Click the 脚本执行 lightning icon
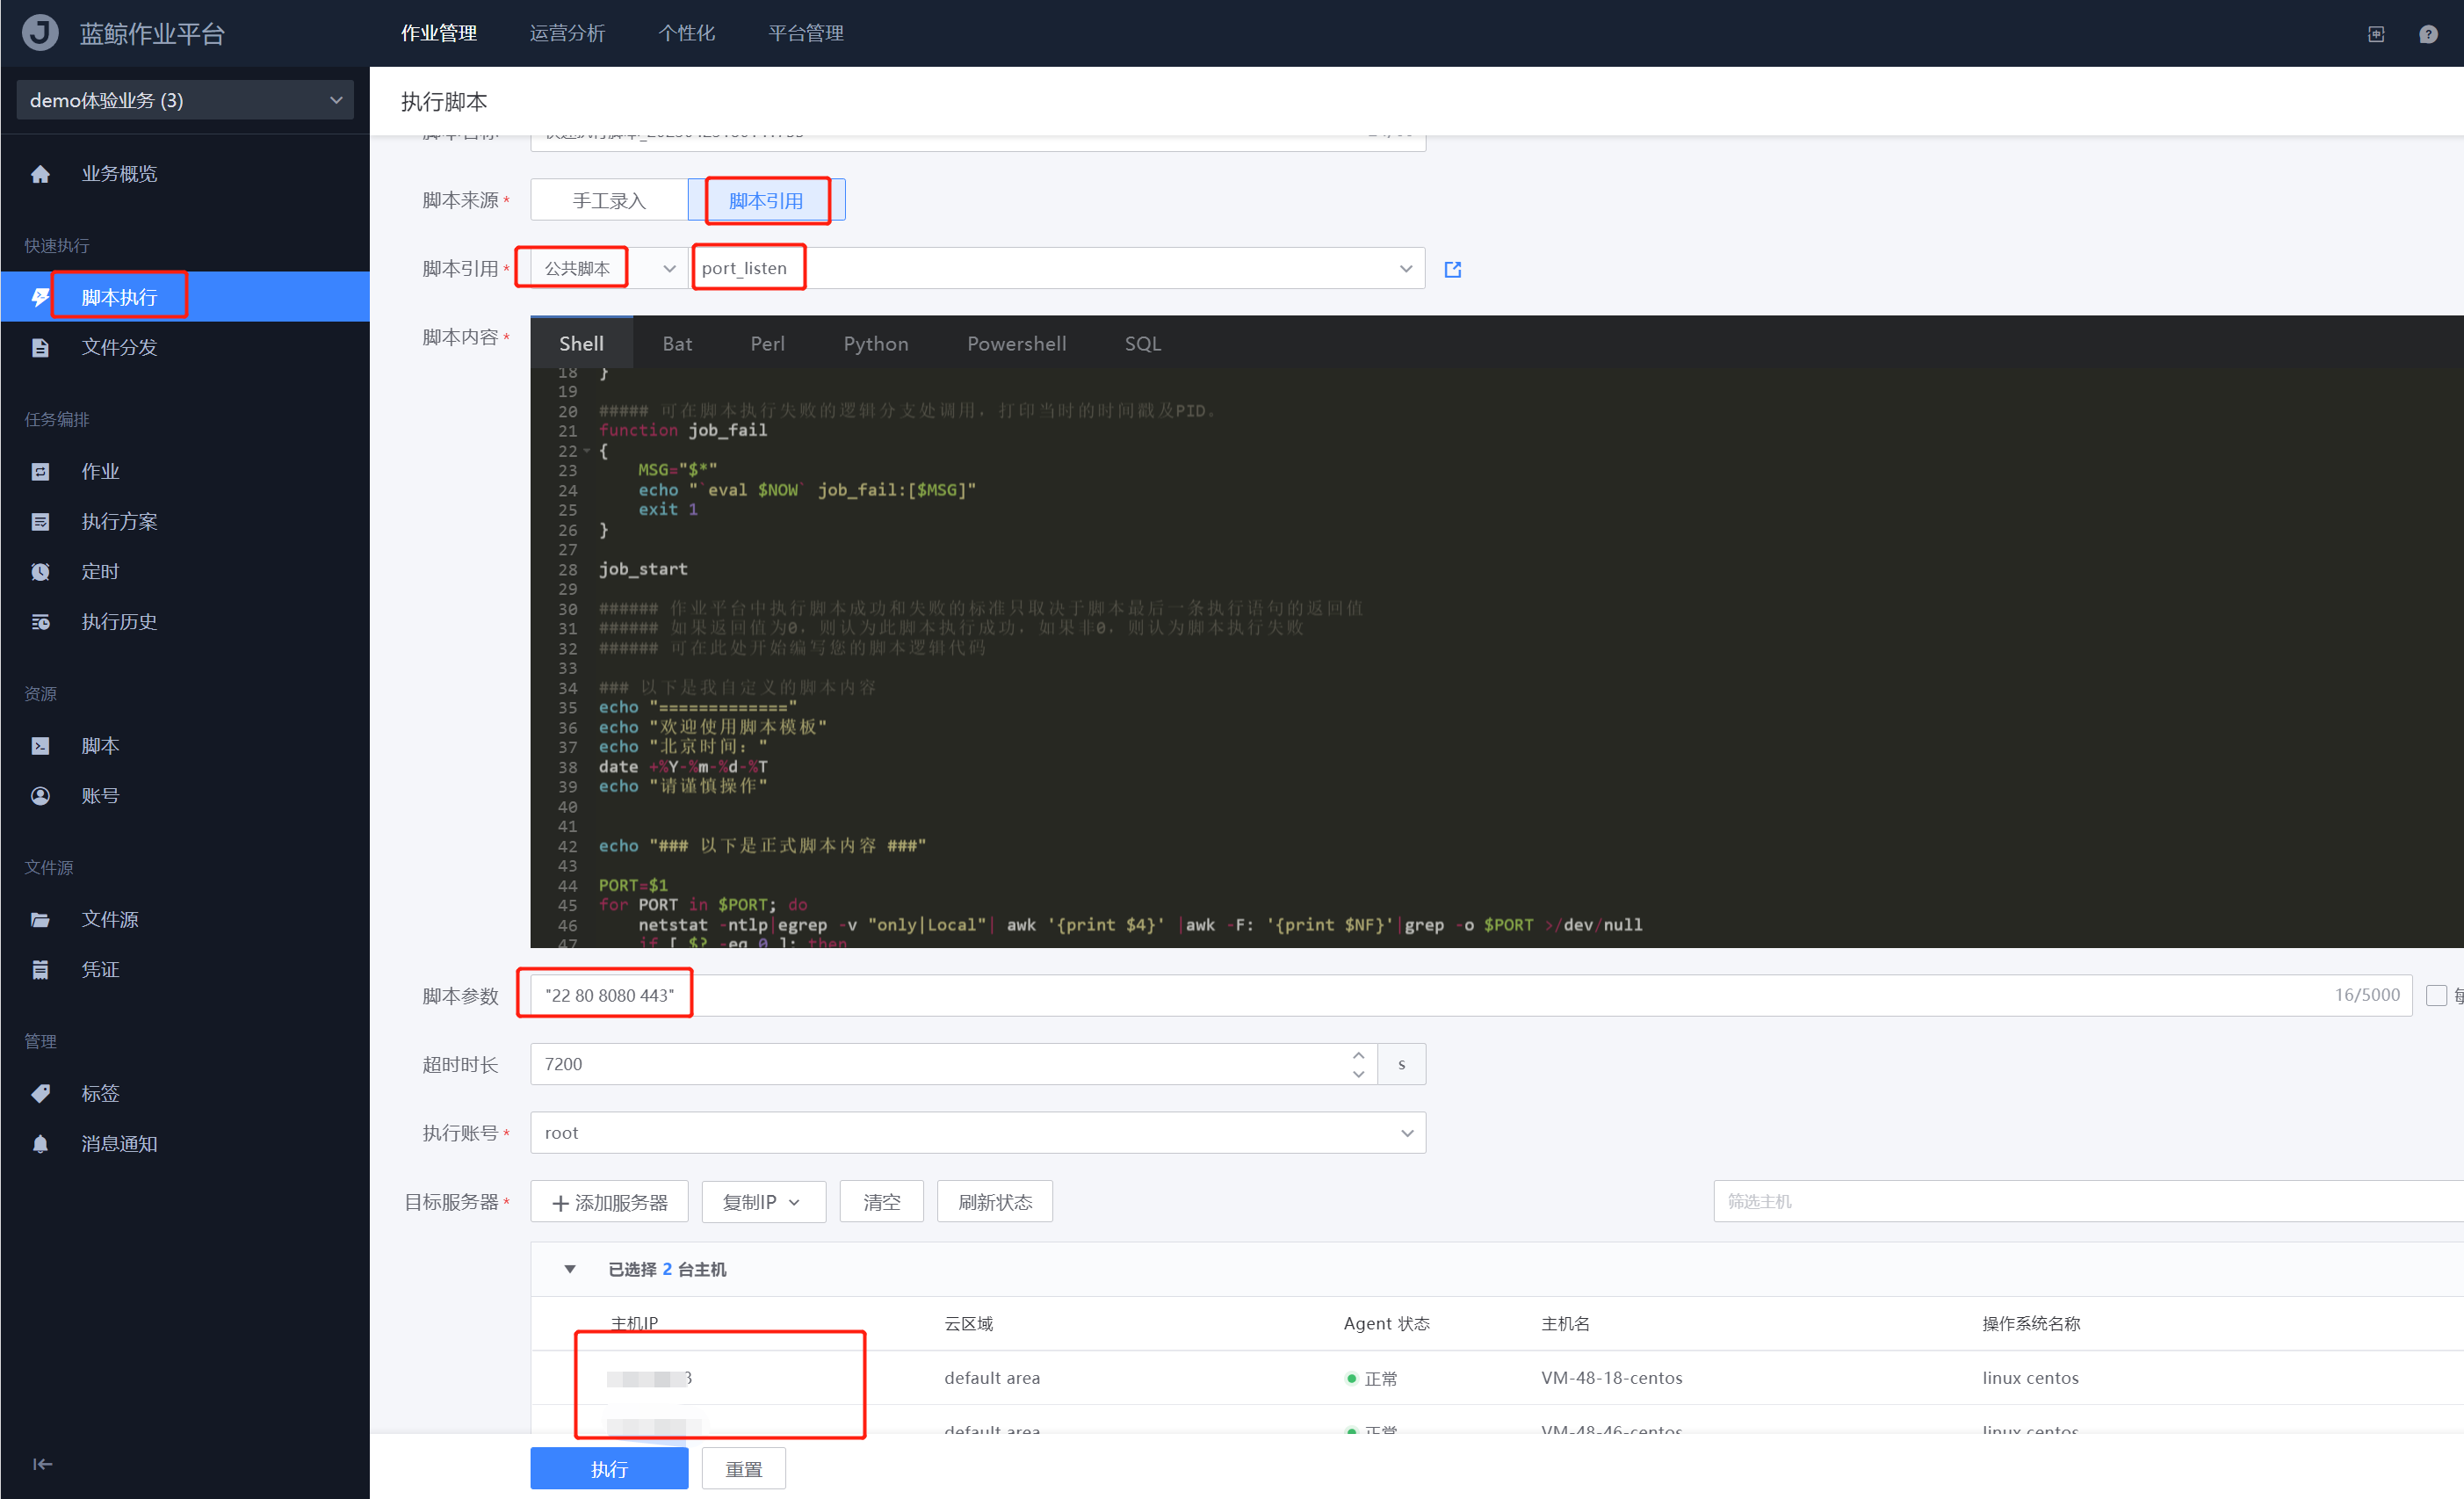This screenshot has height=1499, width=2464. 40,297
